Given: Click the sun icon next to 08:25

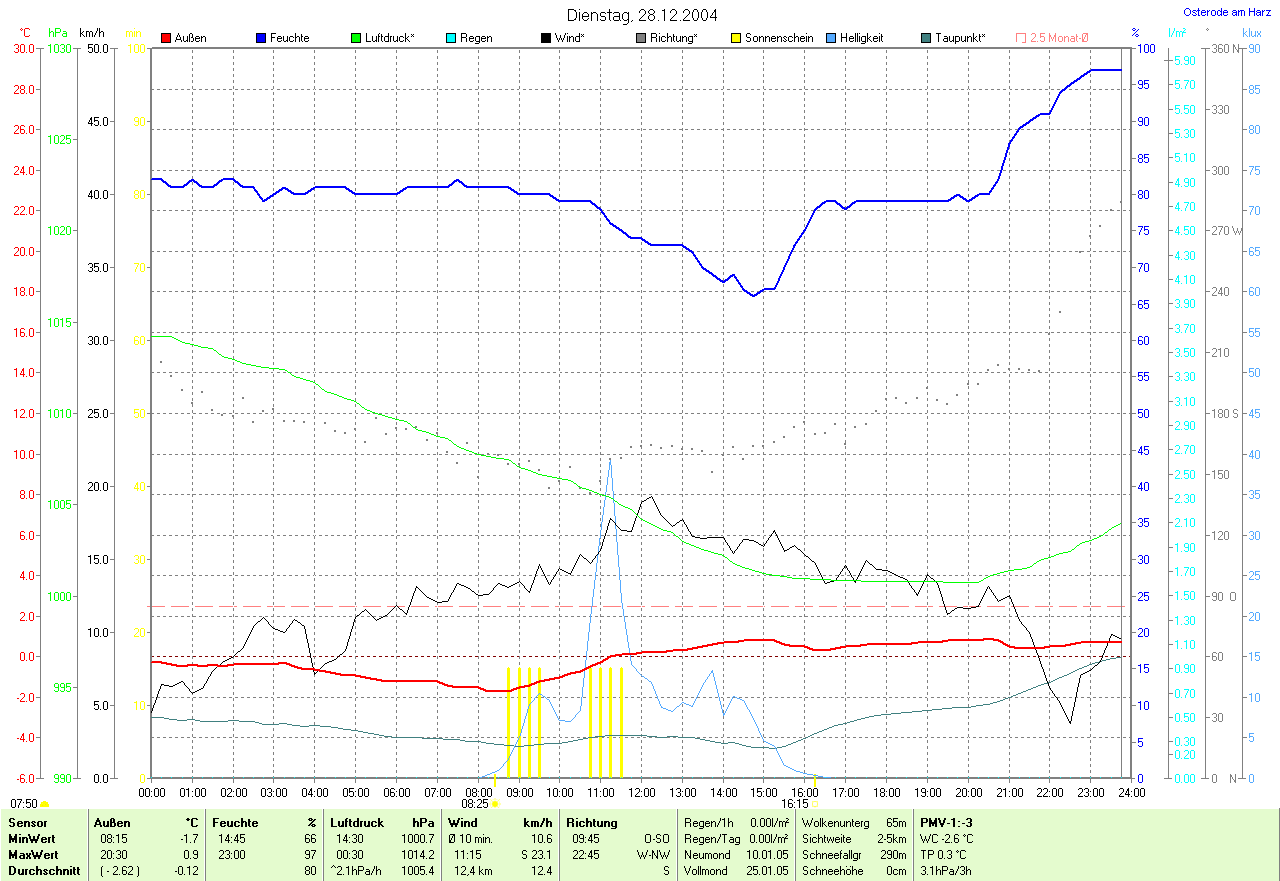Looking at the screenshot, I should pos(494,803).
